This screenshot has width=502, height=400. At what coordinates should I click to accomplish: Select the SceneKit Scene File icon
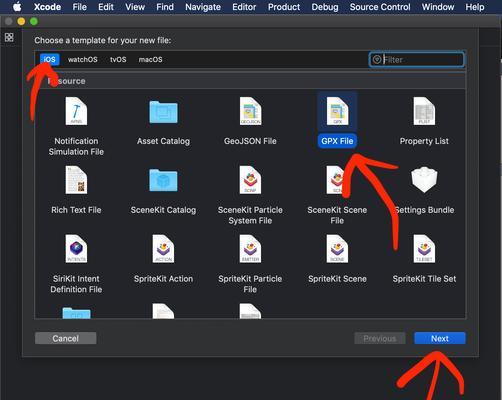pyautogui.click(x=335, y=180)
